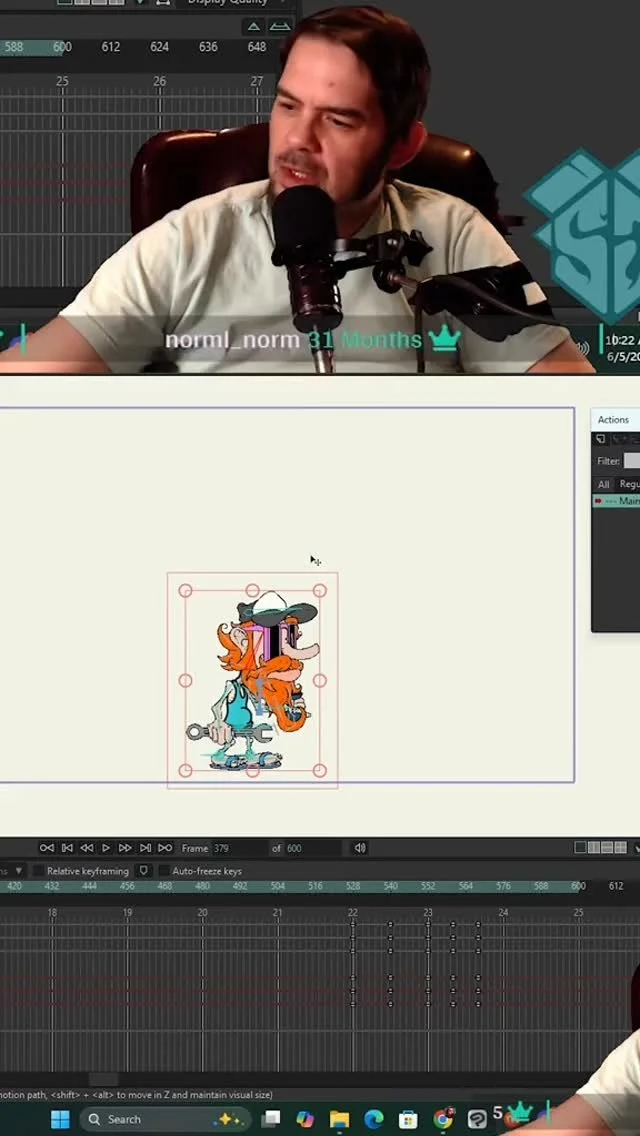The height and width of the screenshot is (1136, 640).
Task: Click the single-pane layout icon in timeline header
Action: (x=581, y=848)
